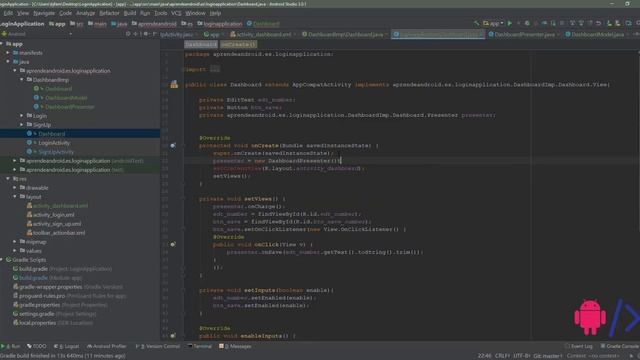Image resolution: width=640 pixels, height=360 pixels.
Task: Open the Refactor menu
Action: (109, 13)
